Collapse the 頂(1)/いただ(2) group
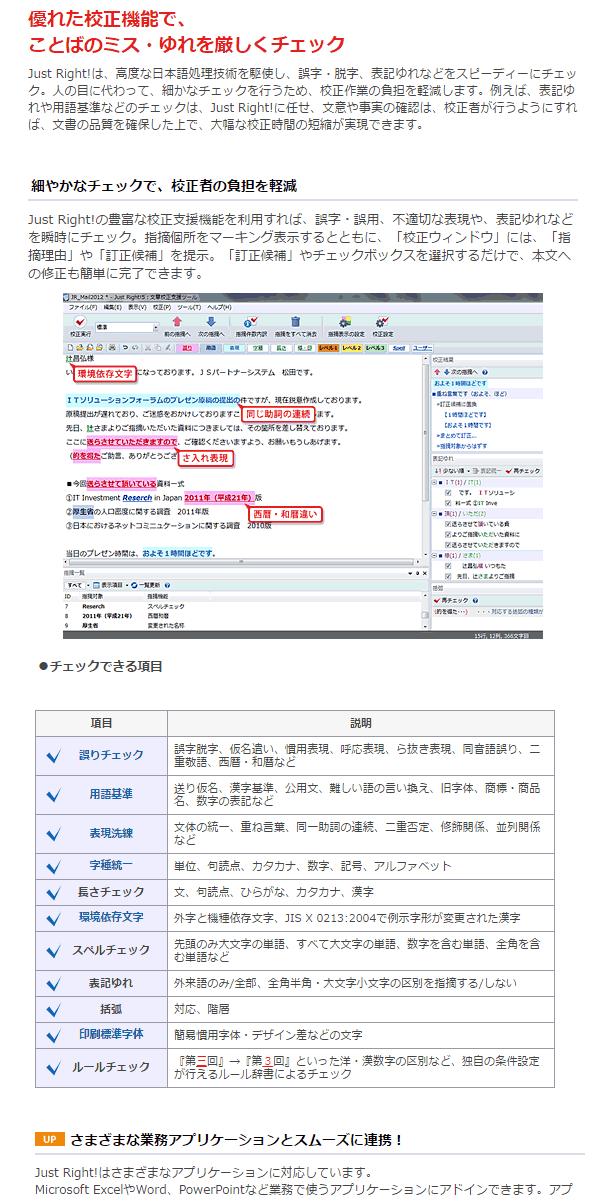Viewport: 600px width, 1200px height. pyautogui.click(x=434, y=514)
